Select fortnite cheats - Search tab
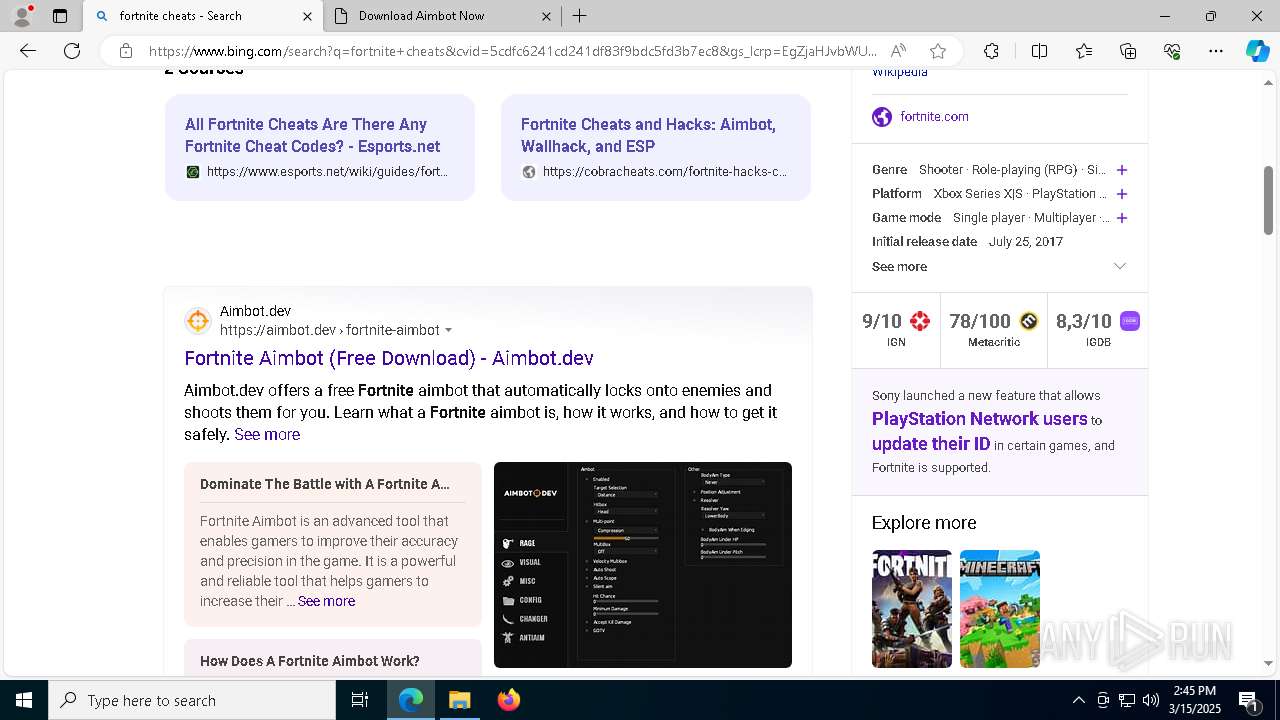The image size is (1280, 720). click(203, 16)
